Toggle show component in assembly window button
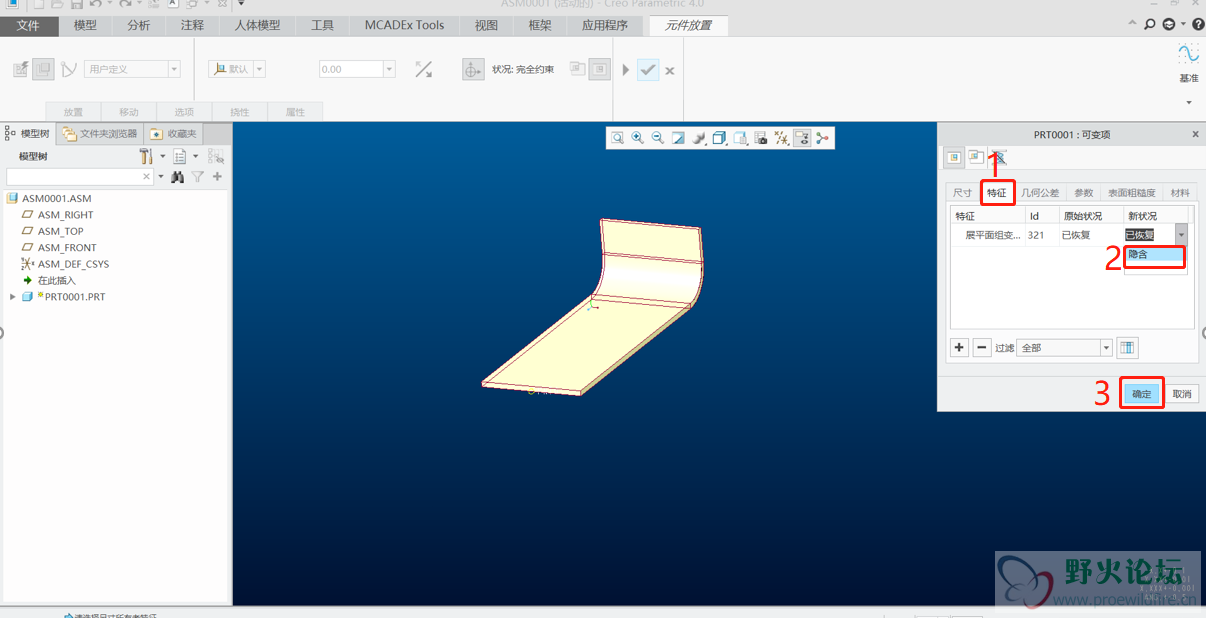 599,69
